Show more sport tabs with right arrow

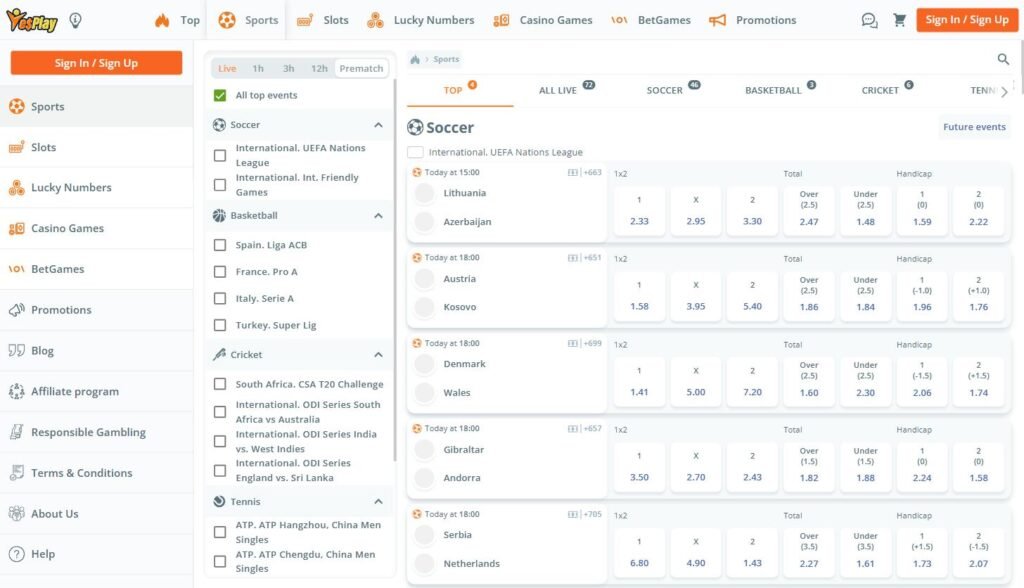coord(1004,91)
